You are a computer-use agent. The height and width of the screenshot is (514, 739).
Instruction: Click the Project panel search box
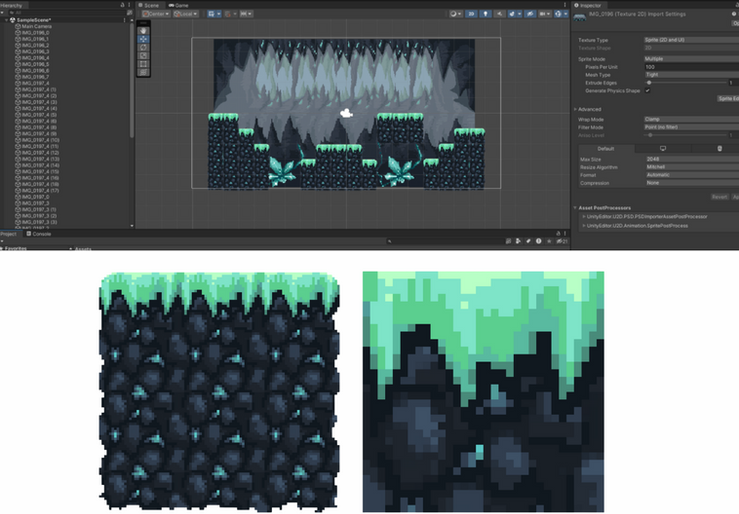click(x=443, y=241)
